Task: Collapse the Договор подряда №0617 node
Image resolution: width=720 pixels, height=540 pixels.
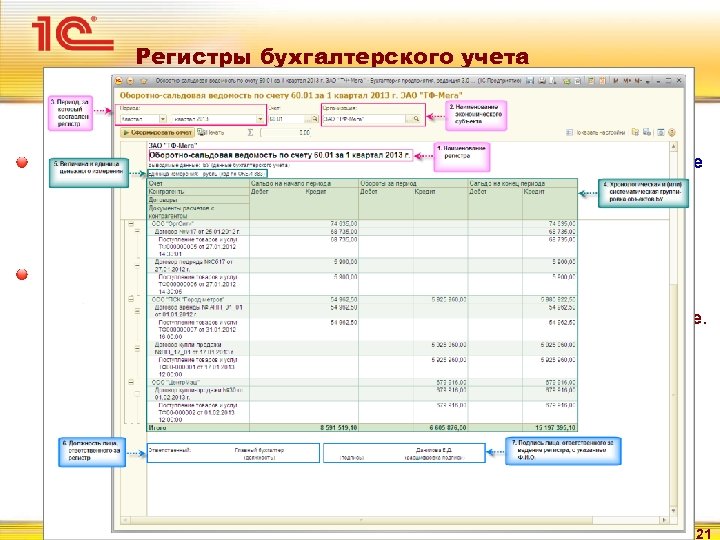Action: pos(137,265)
